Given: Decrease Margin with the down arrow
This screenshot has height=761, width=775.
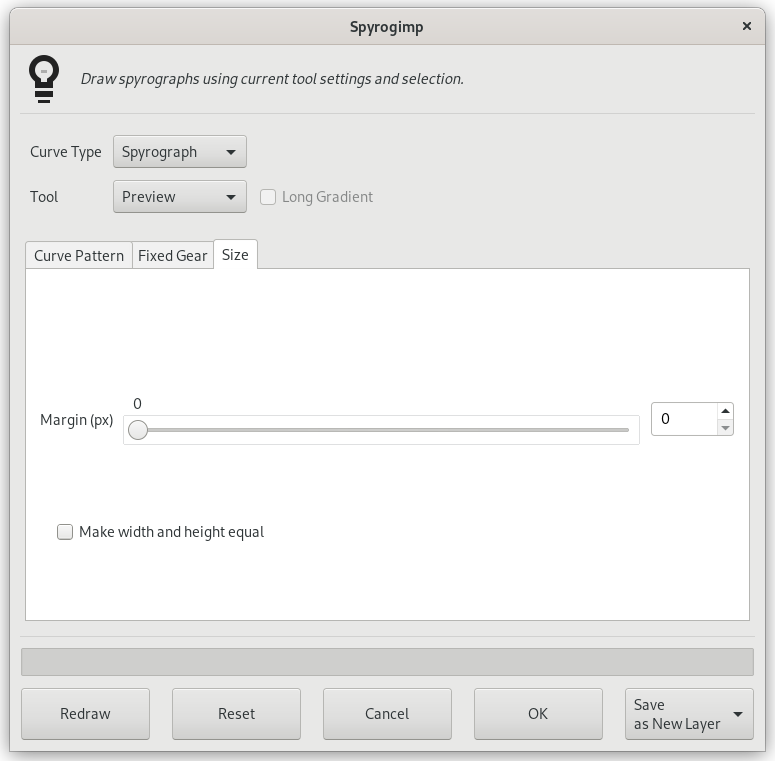Looking at the screenshot, I should pos(725,427).
